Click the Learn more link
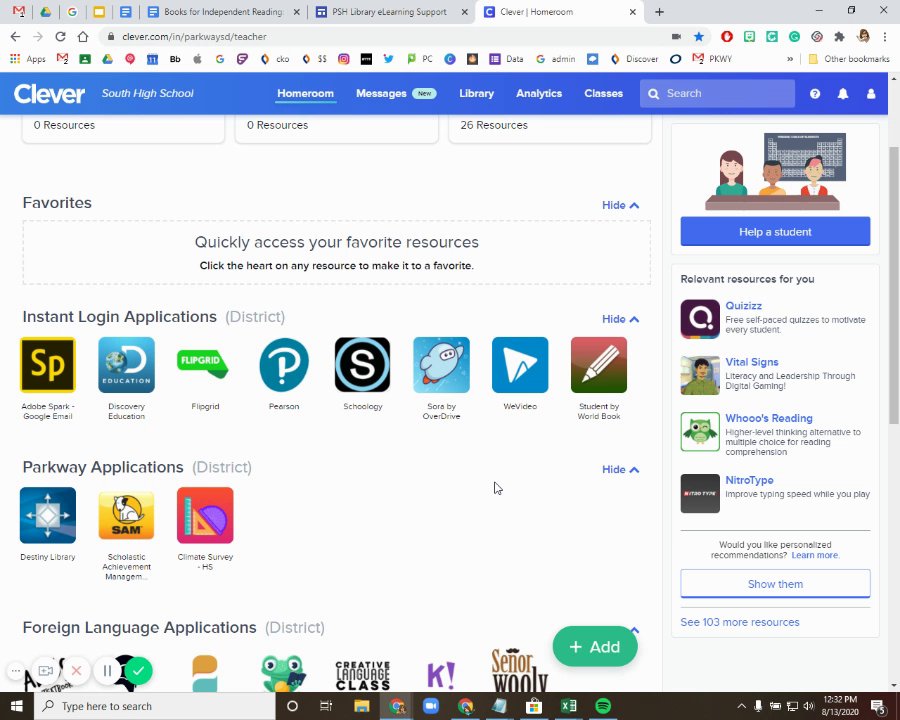 click(814, 555)
